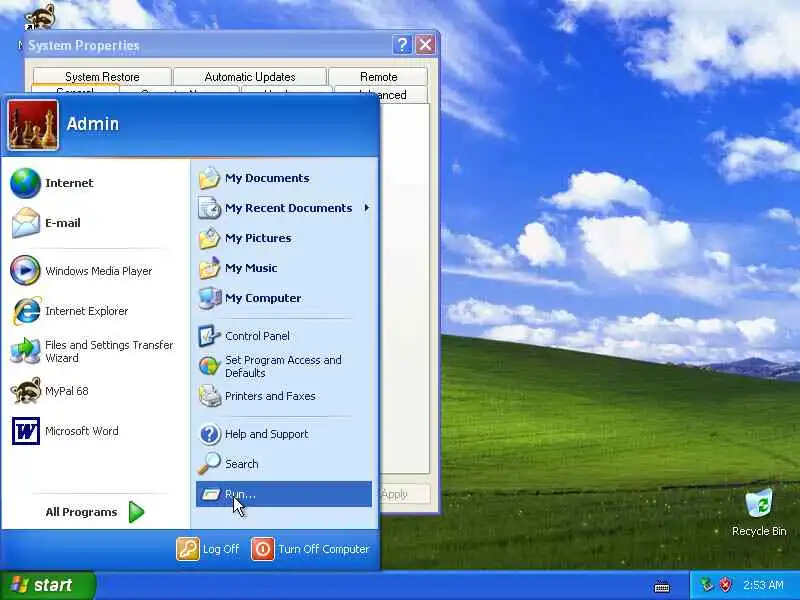Open Printers and Faxes icon
The height and width of the screenshot is (600, 800).
[209, 396]
